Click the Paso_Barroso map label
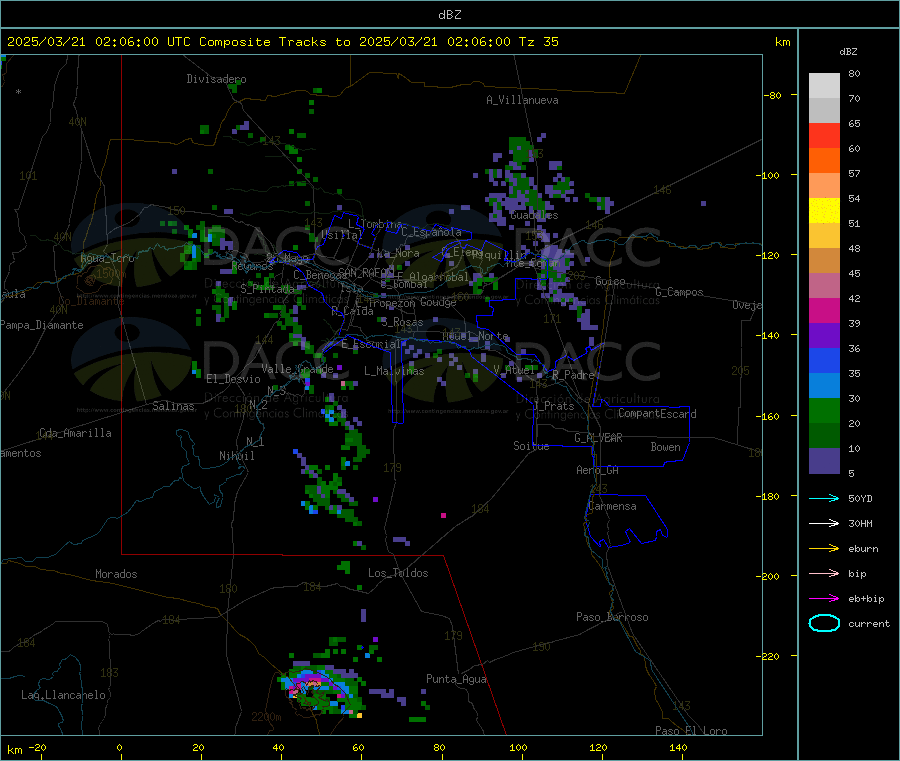900x761 pixels. 612,618
